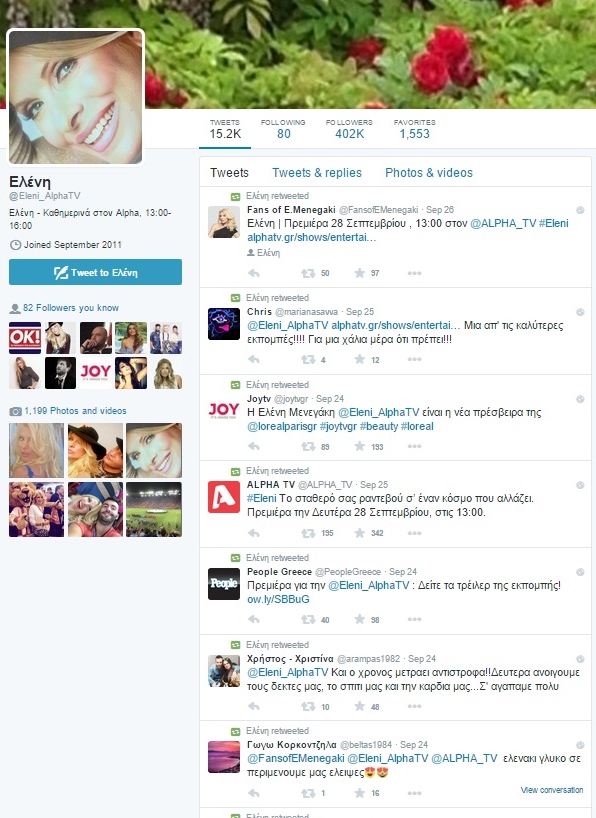
Task: Click the Tweet to Ελένη button
Action: tap(96, 272)
